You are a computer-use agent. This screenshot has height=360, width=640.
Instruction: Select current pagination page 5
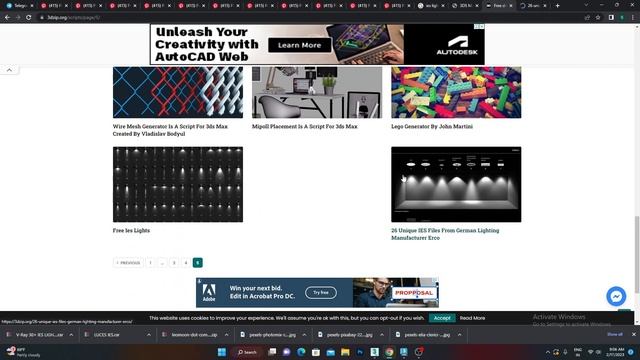[198, 263]
